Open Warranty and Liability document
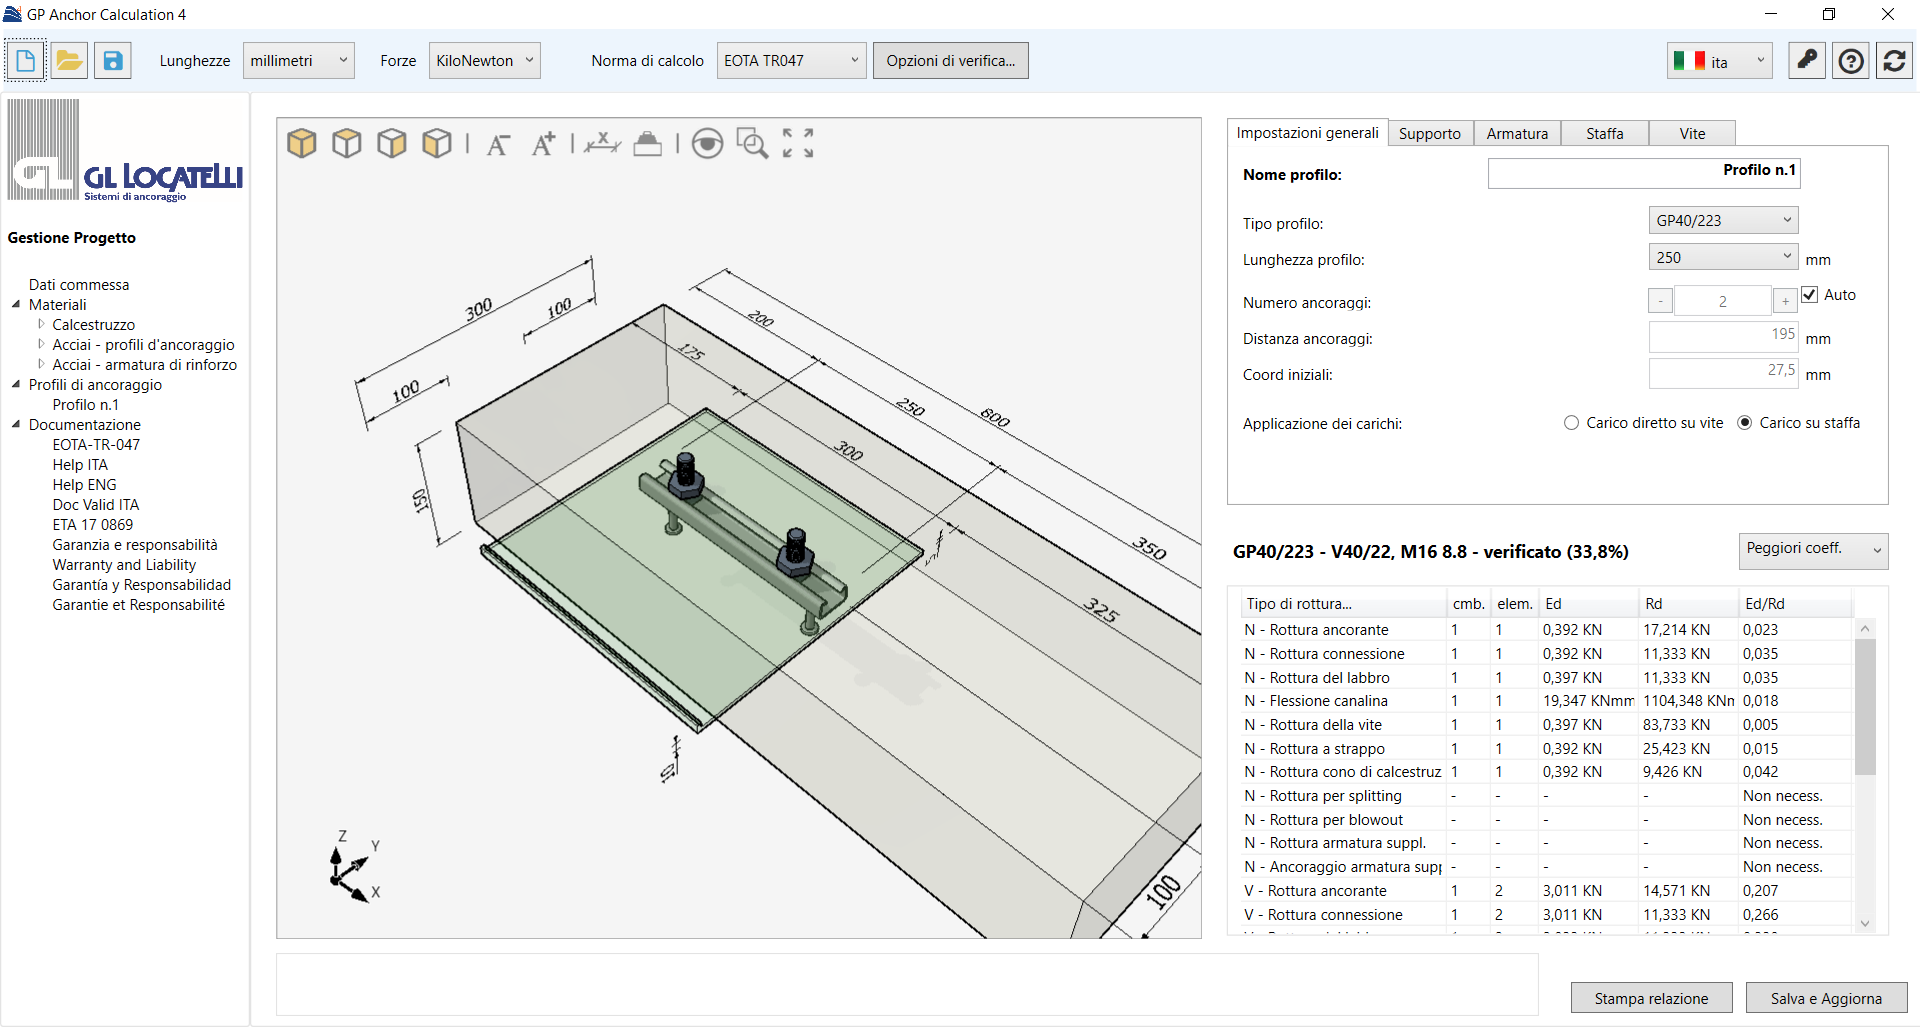This screenshot has height=1030, width=1920. coord(124,565)
